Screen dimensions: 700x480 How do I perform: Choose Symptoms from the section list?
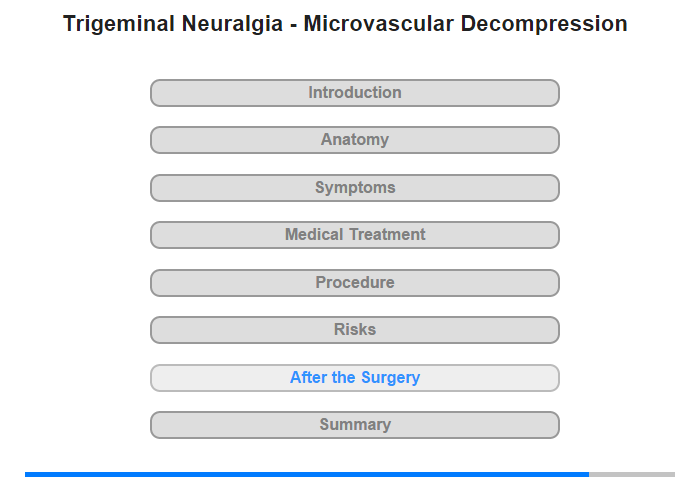[x=355, y=188]
